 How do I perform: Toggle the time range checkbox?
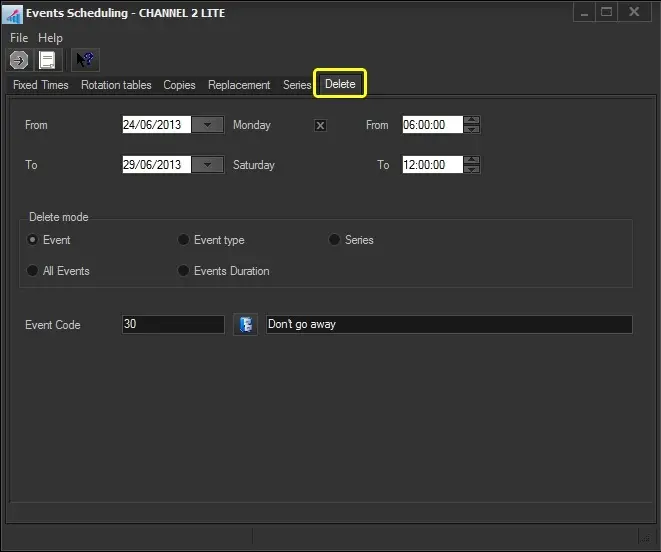(320, 126)
